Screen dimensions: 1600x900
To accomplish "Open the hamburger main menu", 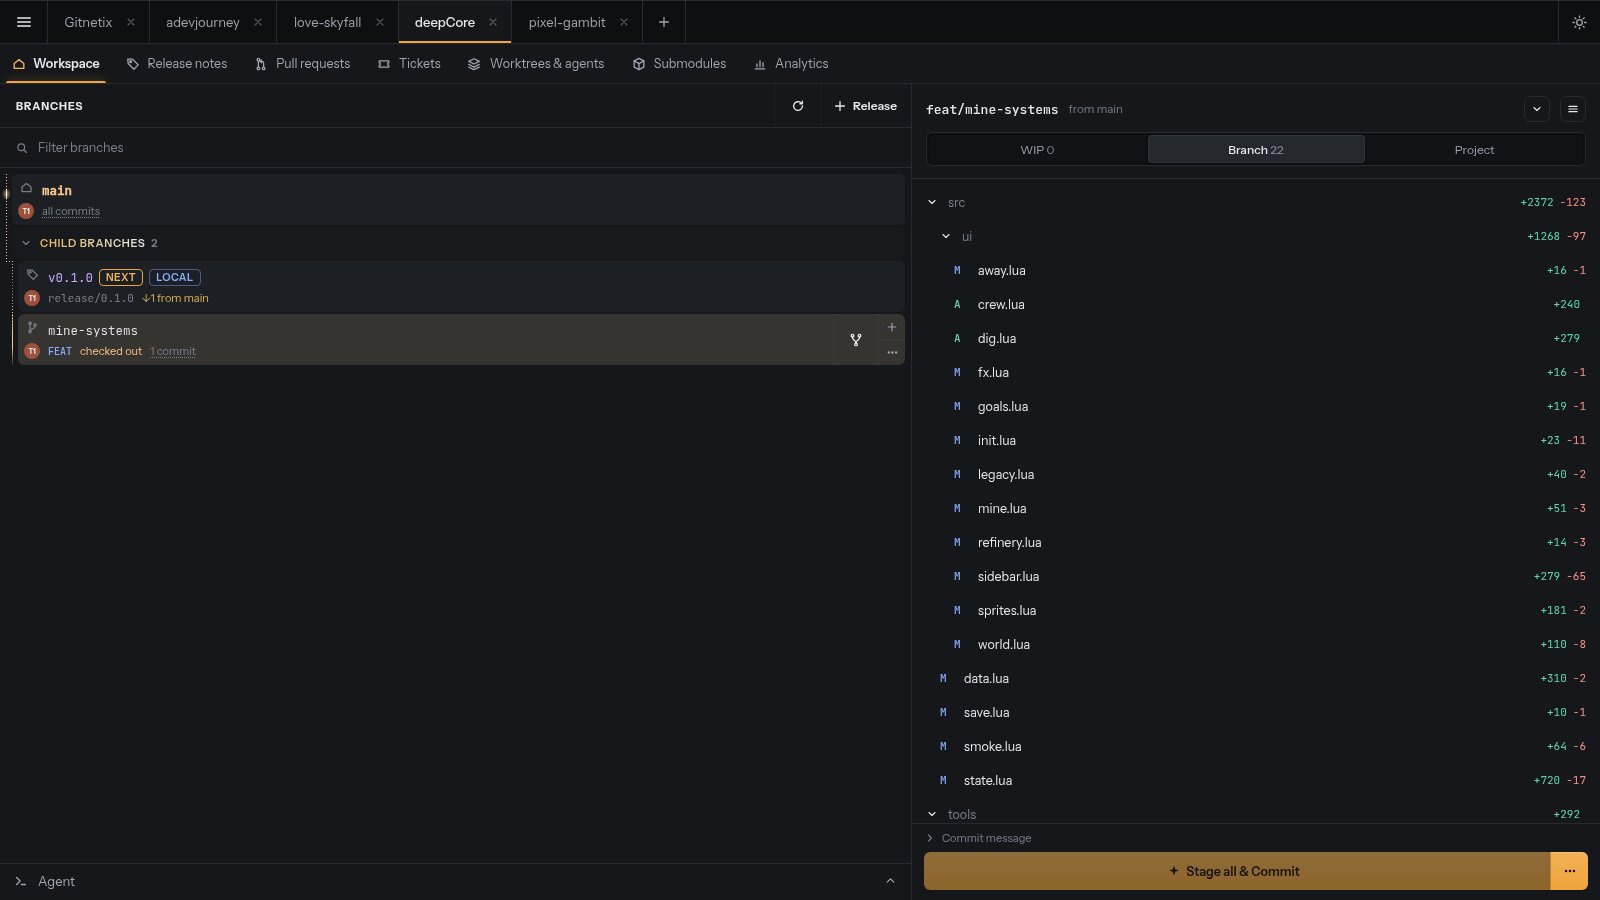I will 24,22.
